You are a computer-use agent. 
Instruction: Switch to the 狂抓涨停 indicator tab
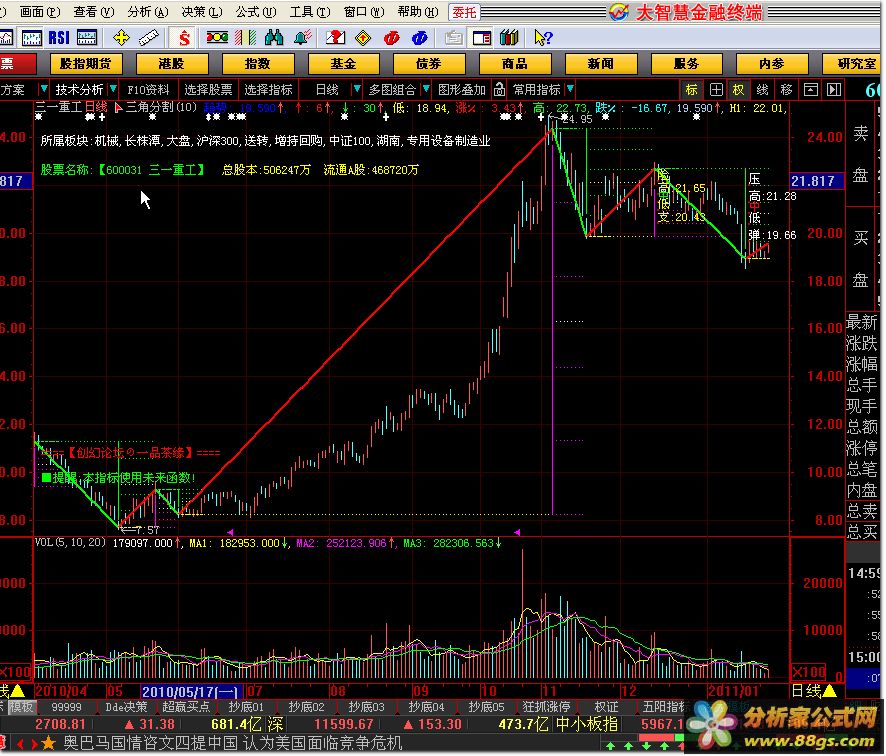point(546,707)
